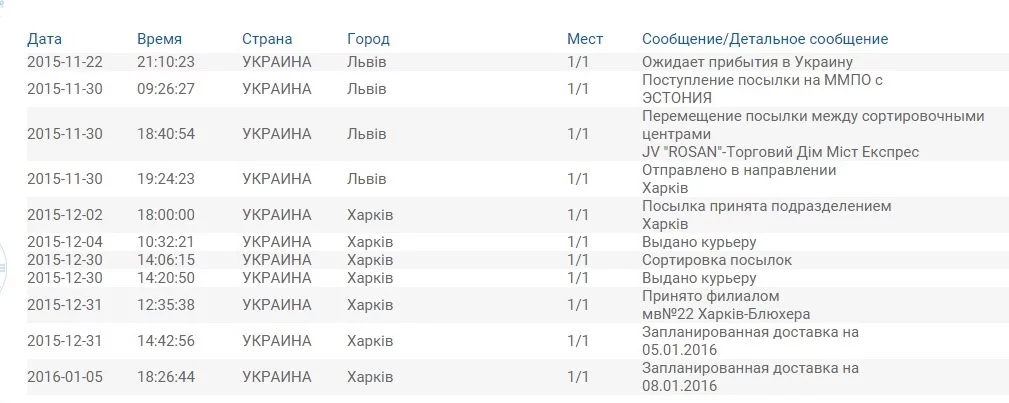
Task: Select the Страна column header
Action: click(x=267, y=39)
